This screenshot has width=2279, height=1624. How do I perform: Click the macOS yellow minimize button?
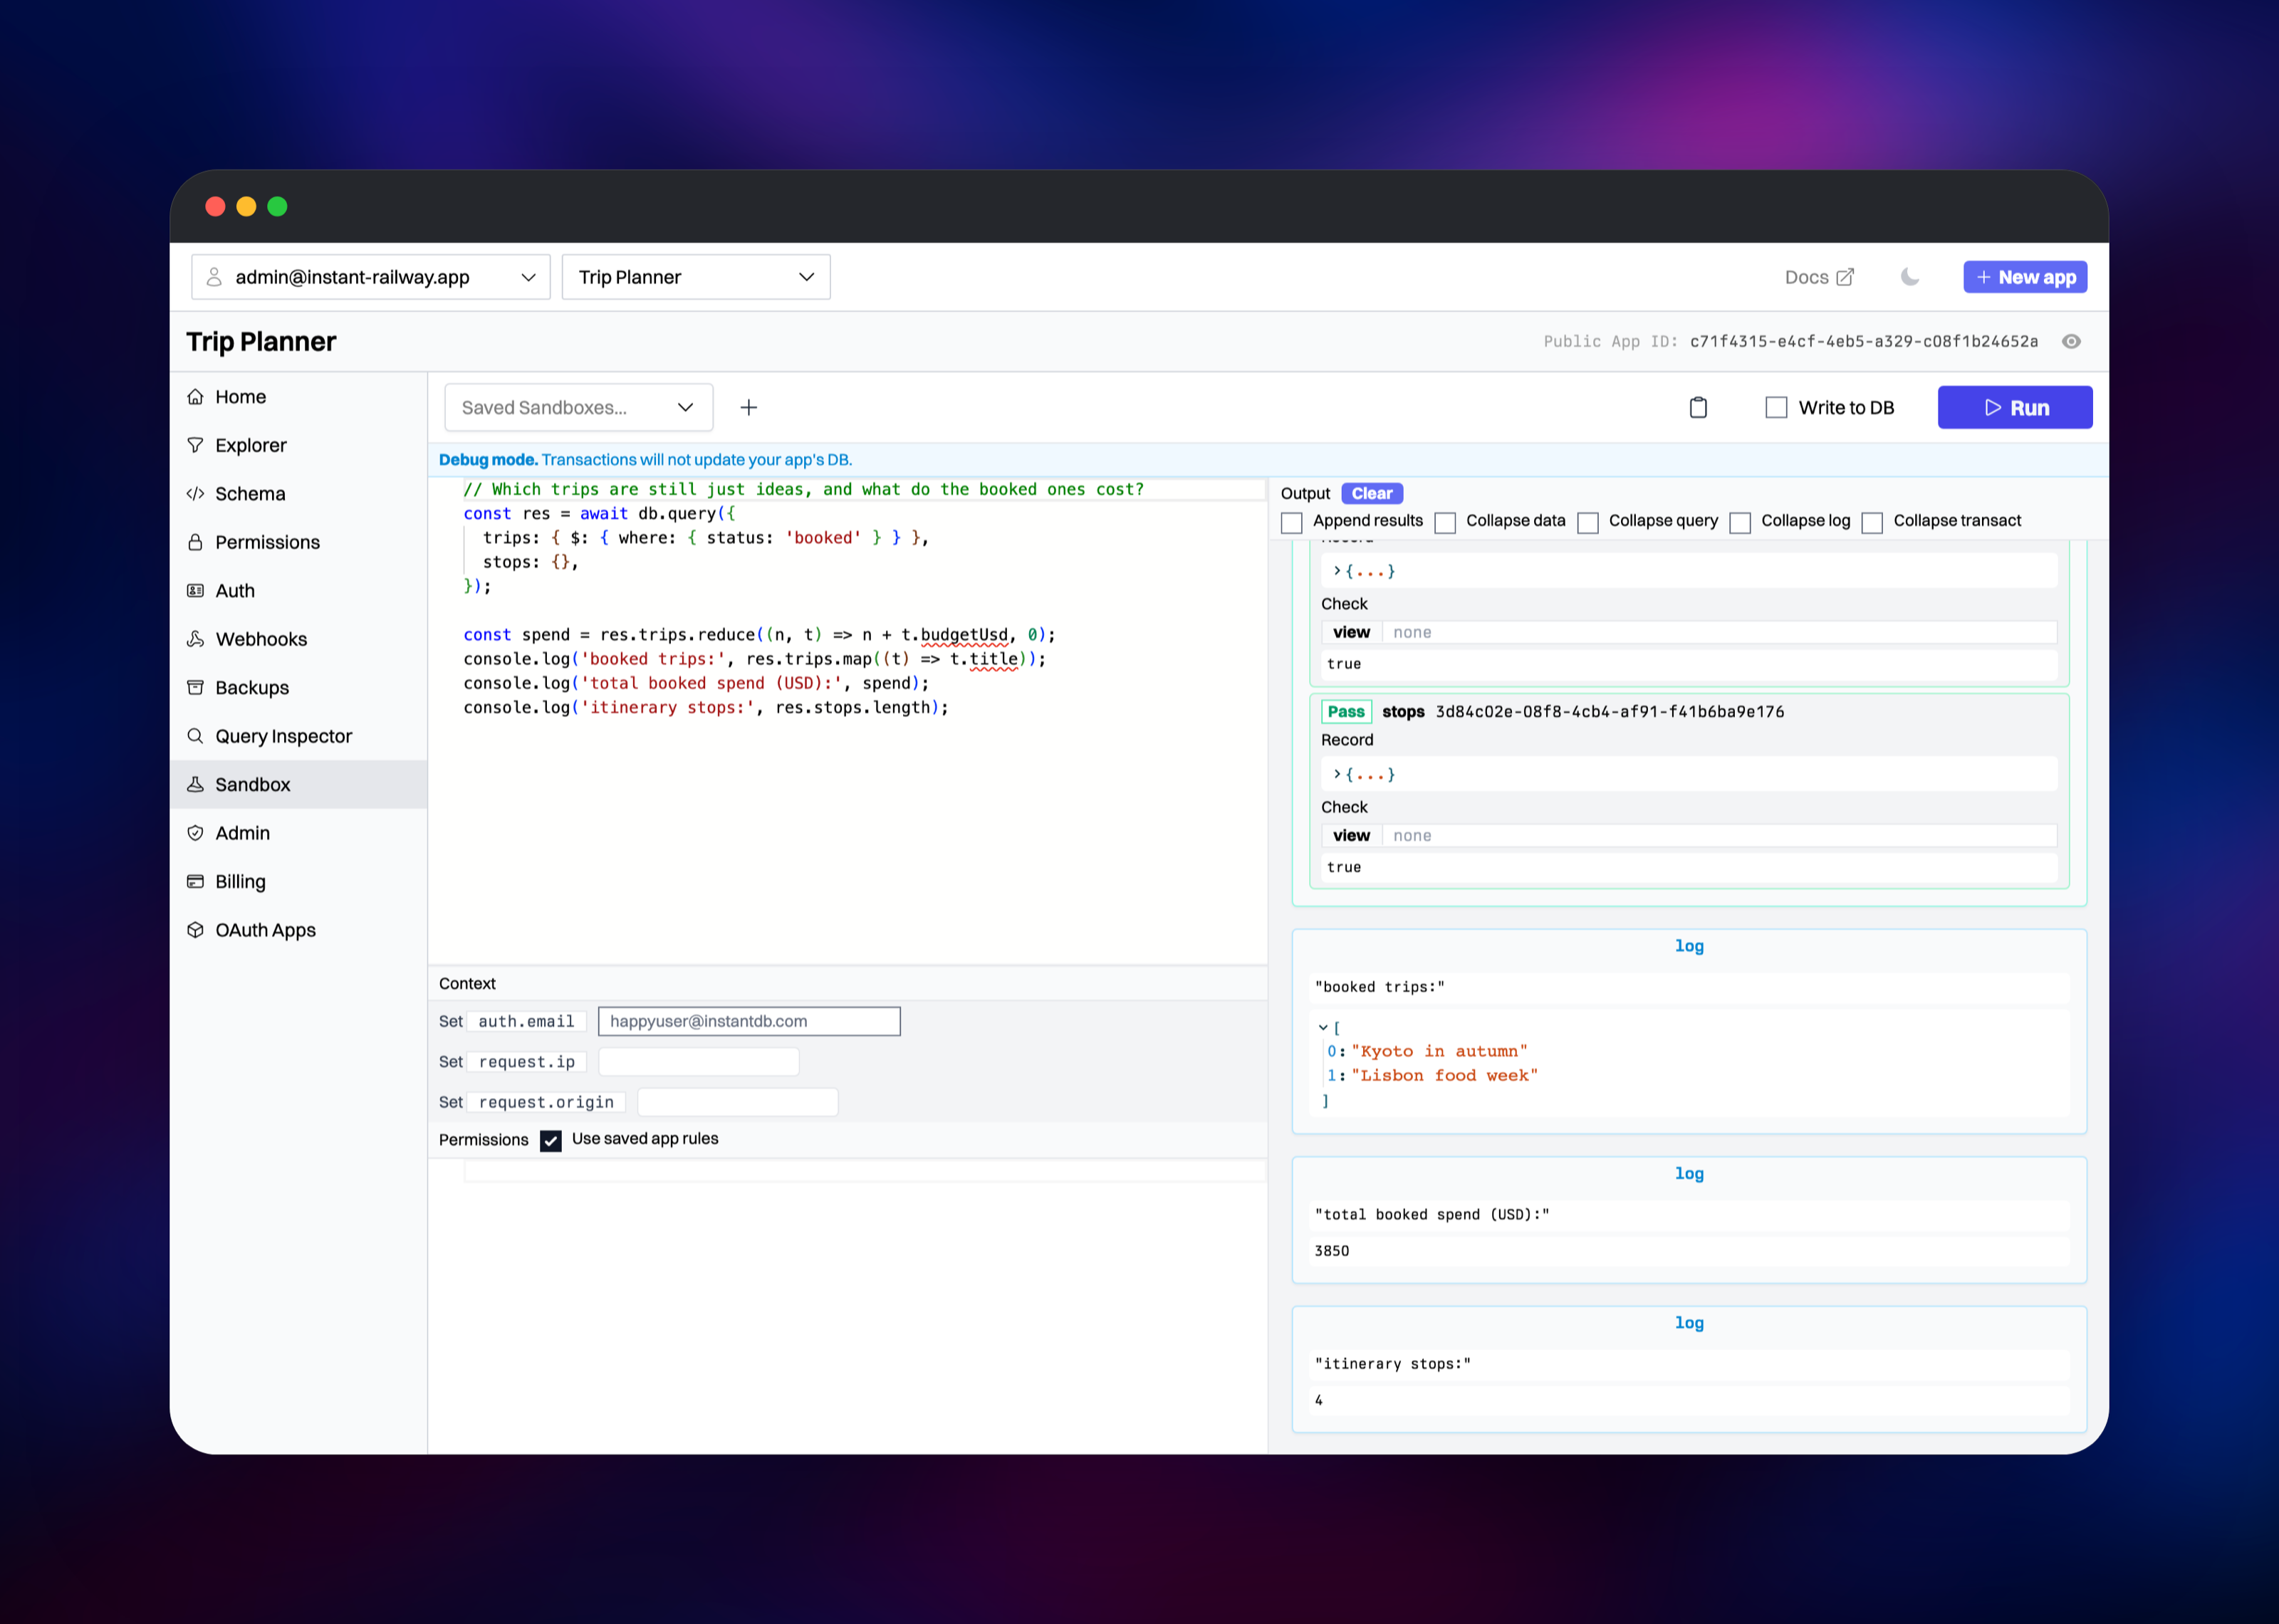pyautogui.click(x=246, y=206)
